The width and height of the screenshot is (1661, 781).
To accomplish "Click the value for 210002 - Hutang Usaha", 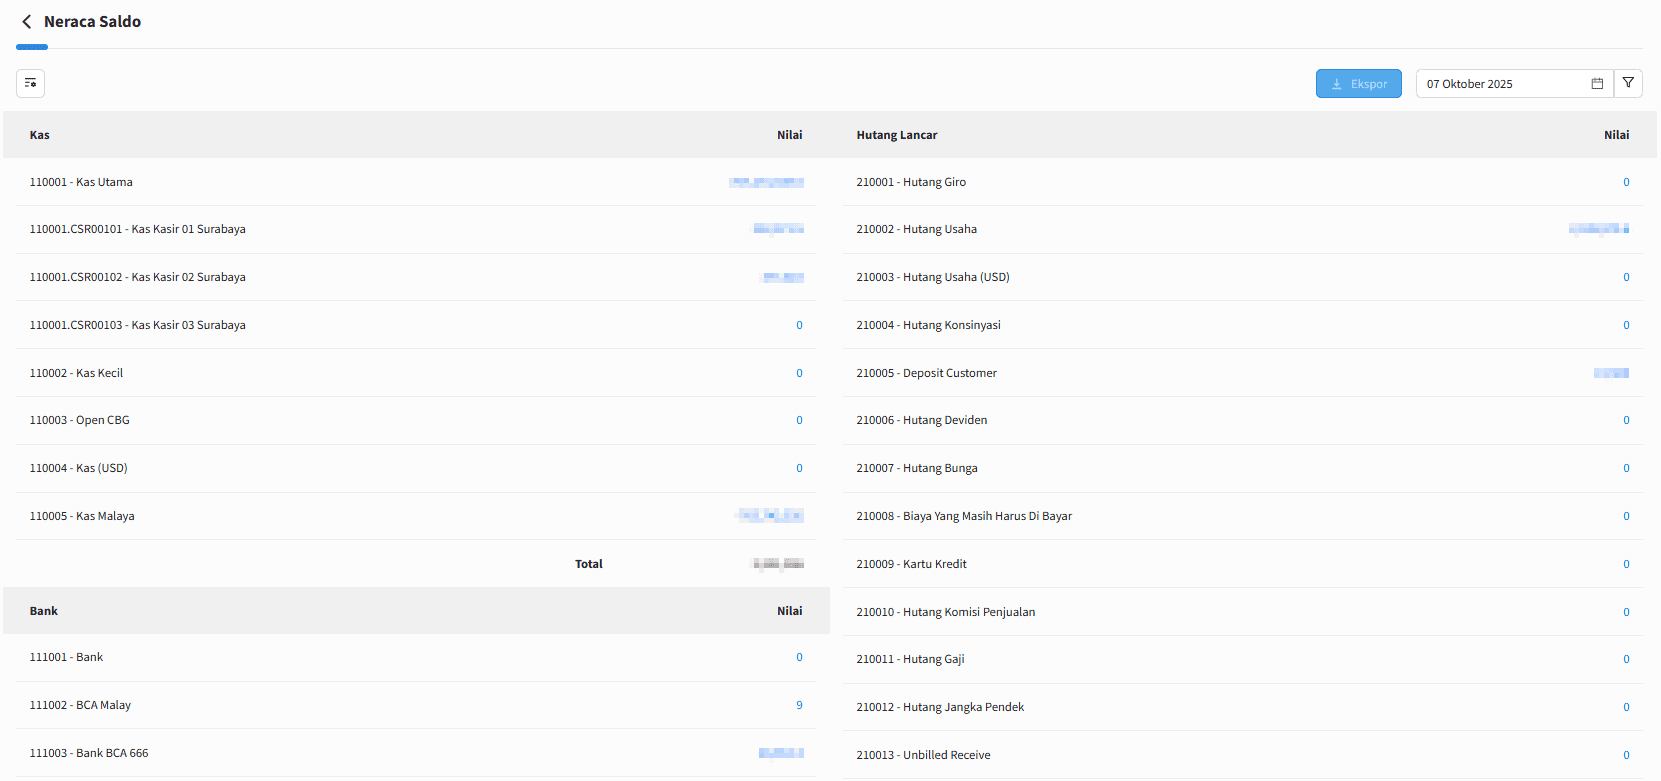I will pos(1599,229).
